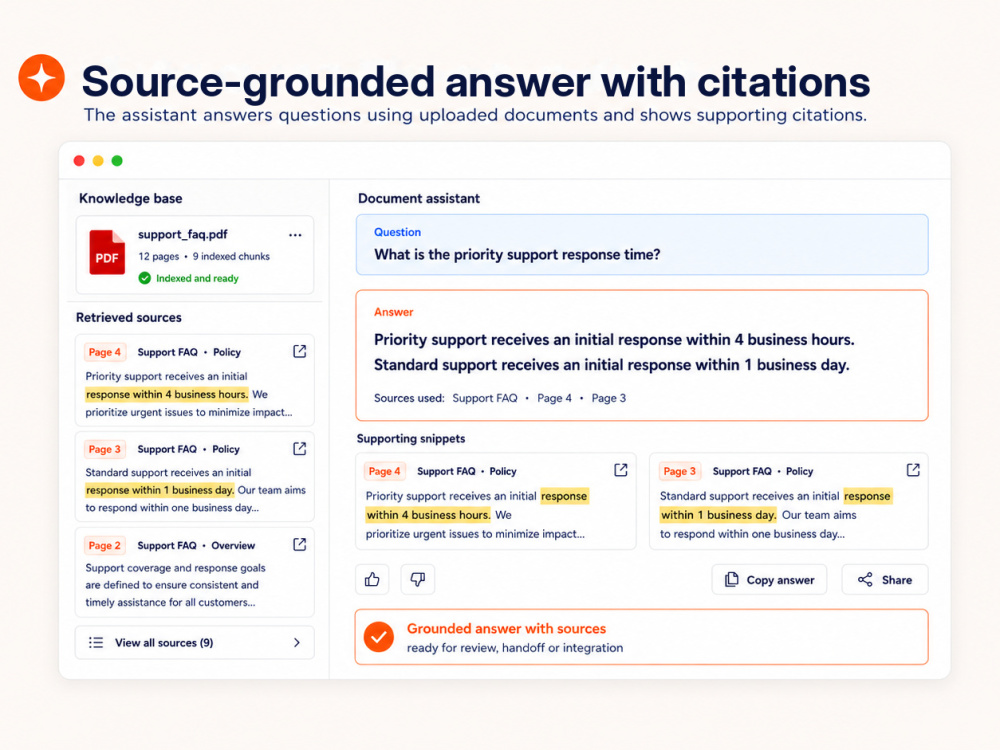Click the share icon beside Share

click(x=865, y=580)
